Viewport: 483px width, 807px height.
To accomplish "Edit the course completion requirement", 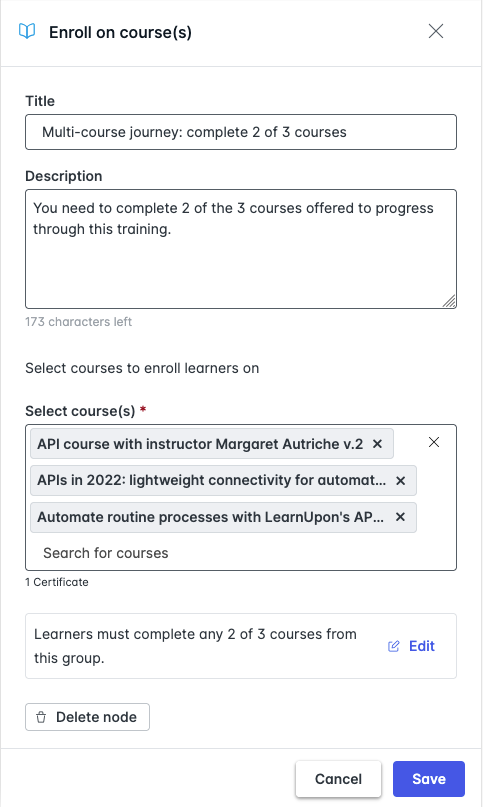I will 411,646.
